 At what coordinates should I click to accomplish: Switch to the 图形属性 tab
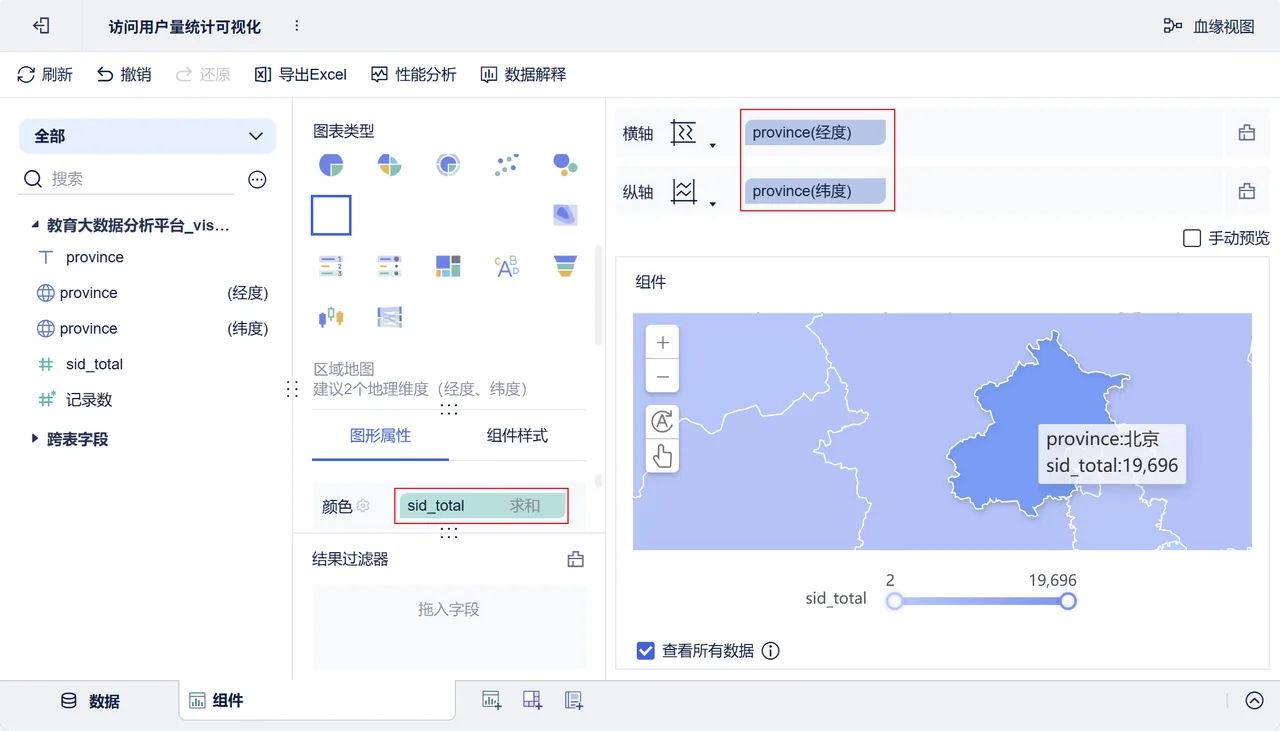(x=380, y=436)
